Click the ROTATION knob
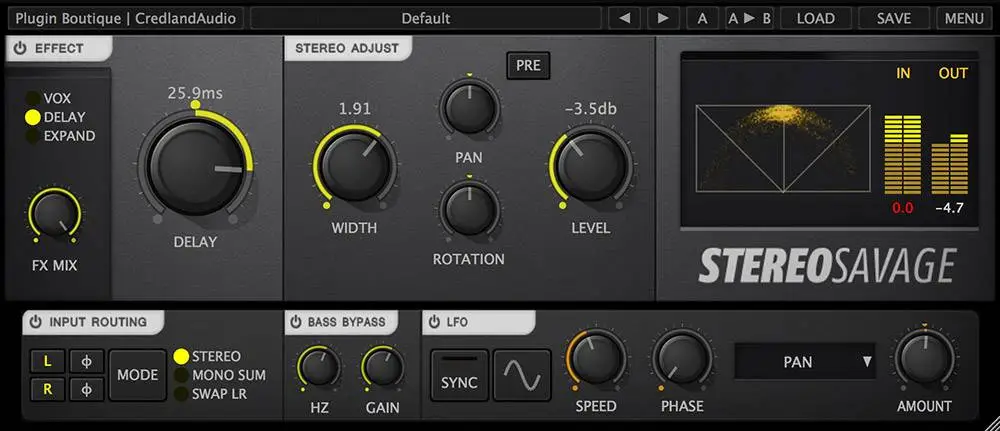Viewport: 1000px width, 431px height. click(469, 208)
